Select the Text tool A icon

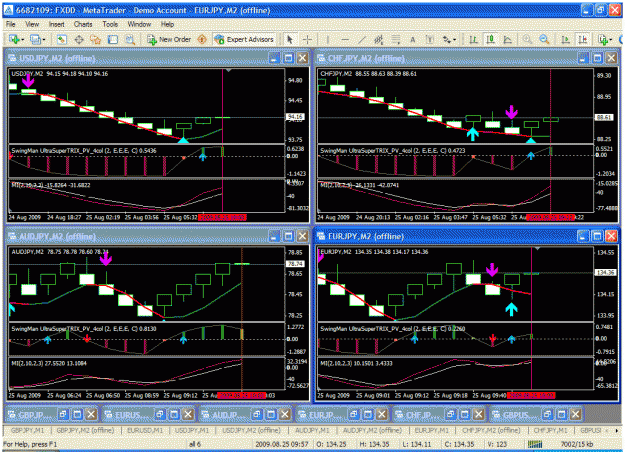click(413, 39)
